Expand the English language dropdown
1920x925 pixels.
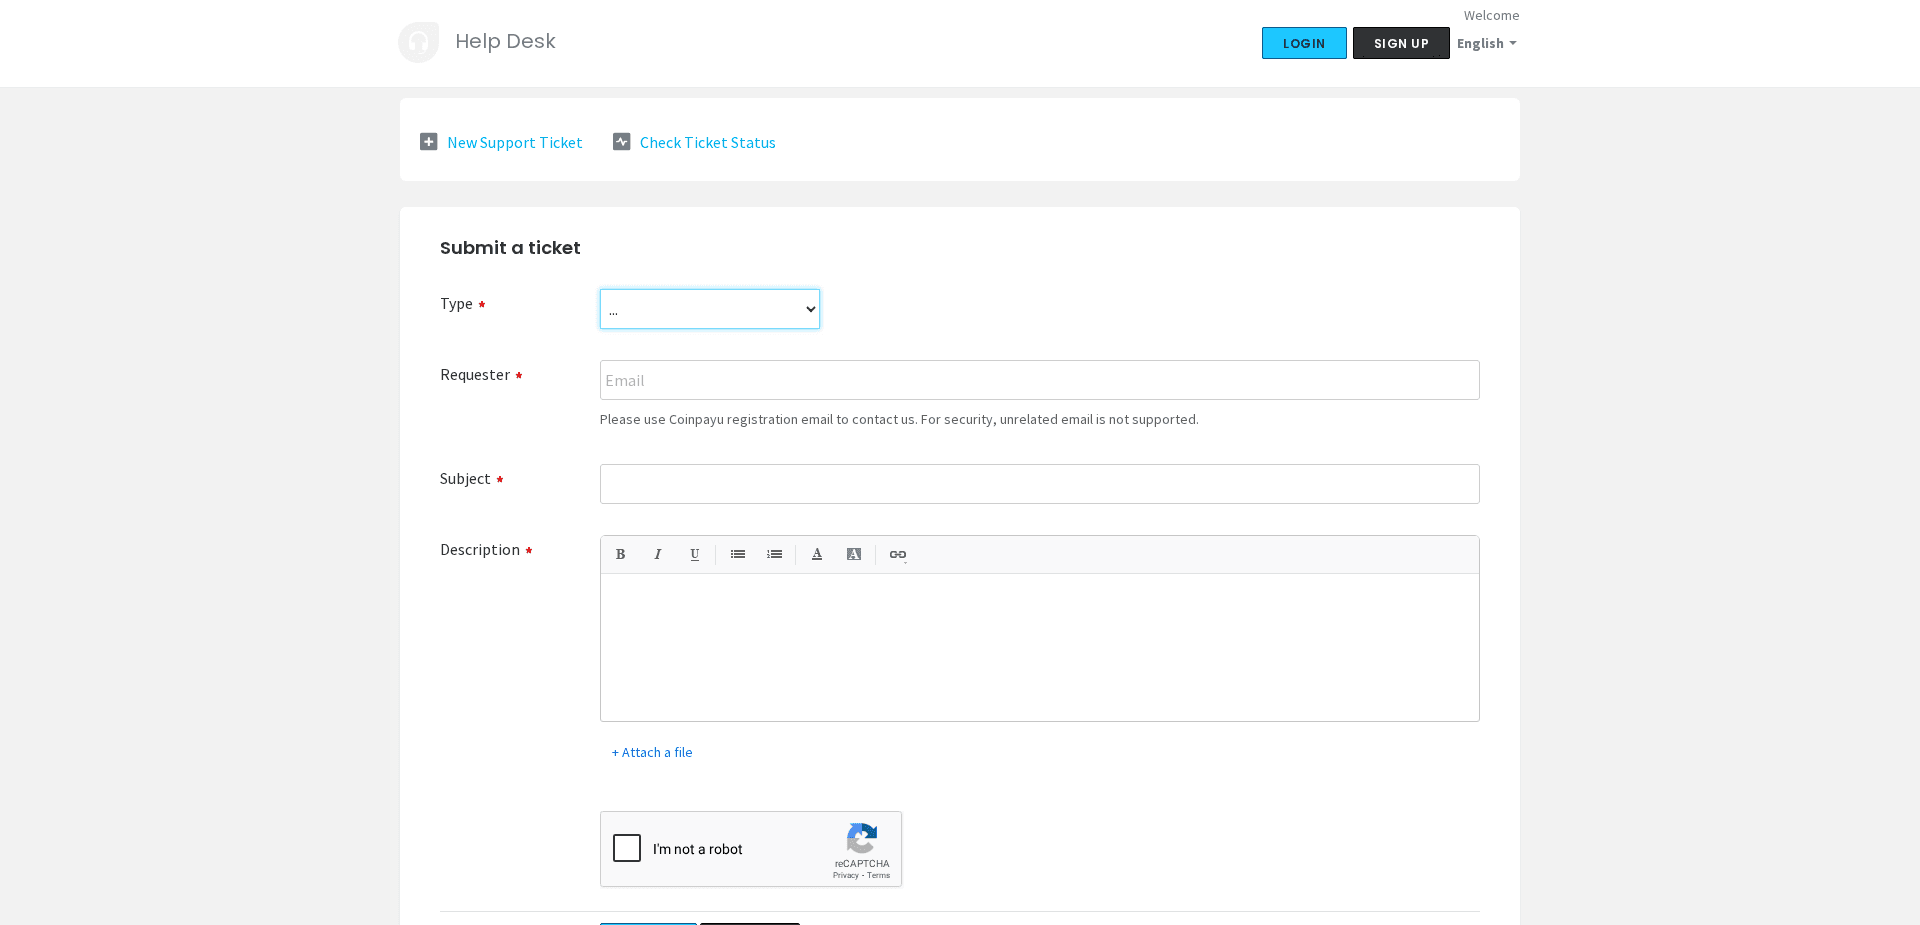click(1486, 43)
